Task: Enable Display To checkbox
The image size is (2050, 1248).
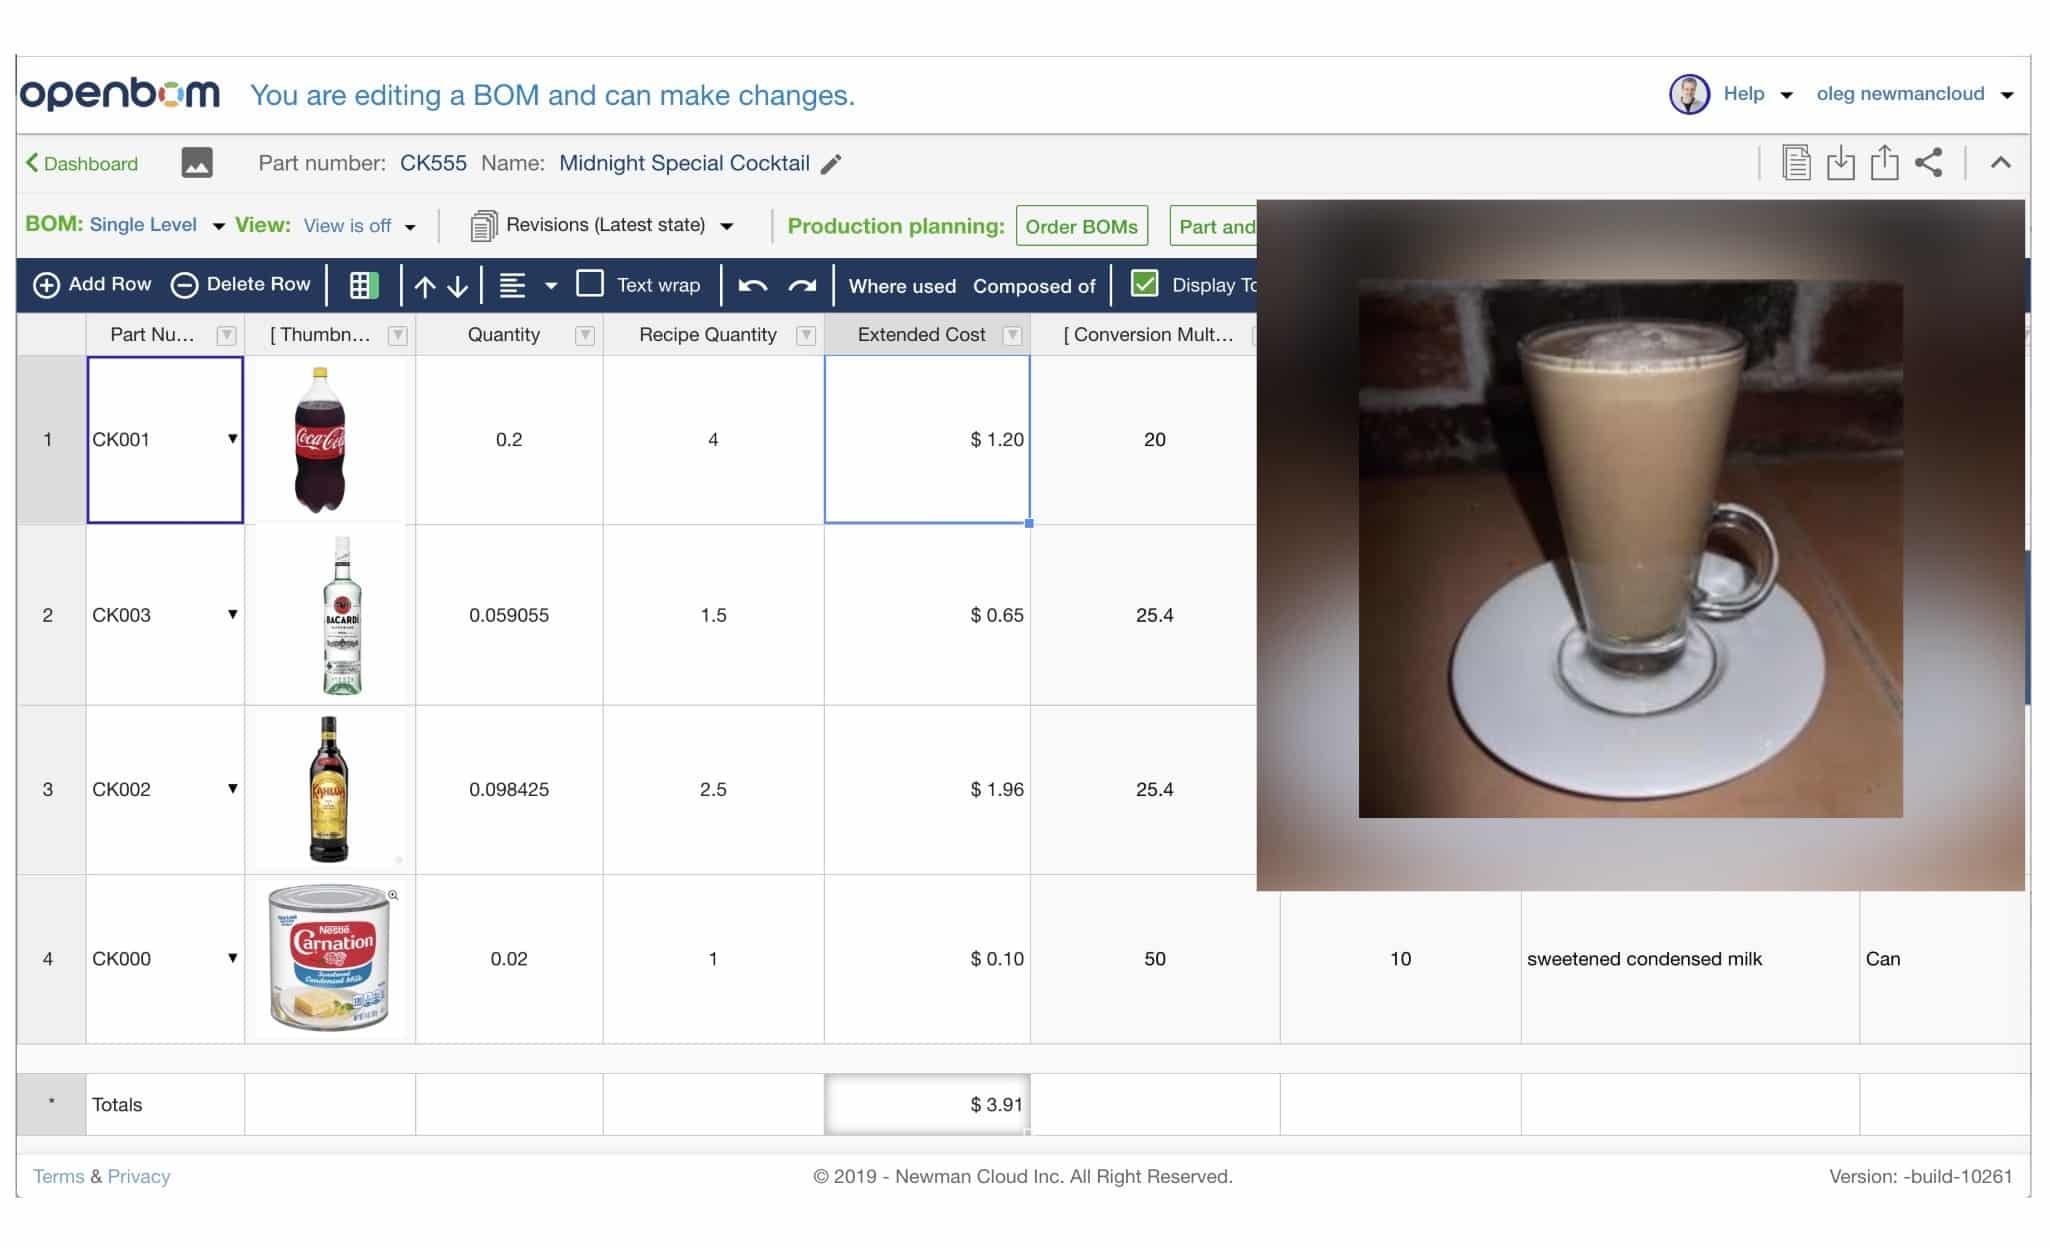Action: (1145, 284)
